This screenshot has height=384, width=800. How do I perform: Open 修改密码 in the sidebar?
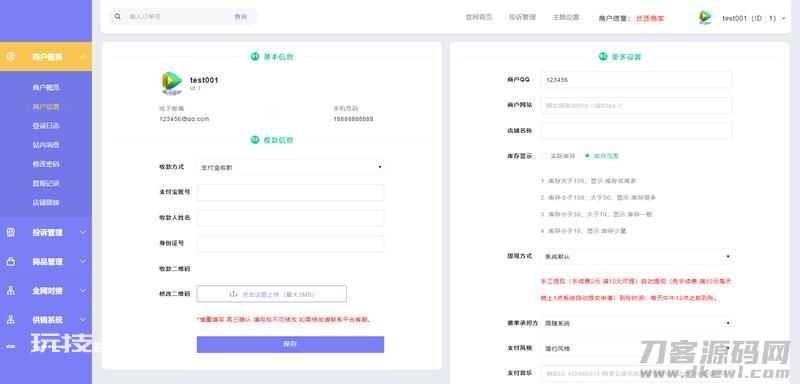pyautogui.click(x=46, y=164)
